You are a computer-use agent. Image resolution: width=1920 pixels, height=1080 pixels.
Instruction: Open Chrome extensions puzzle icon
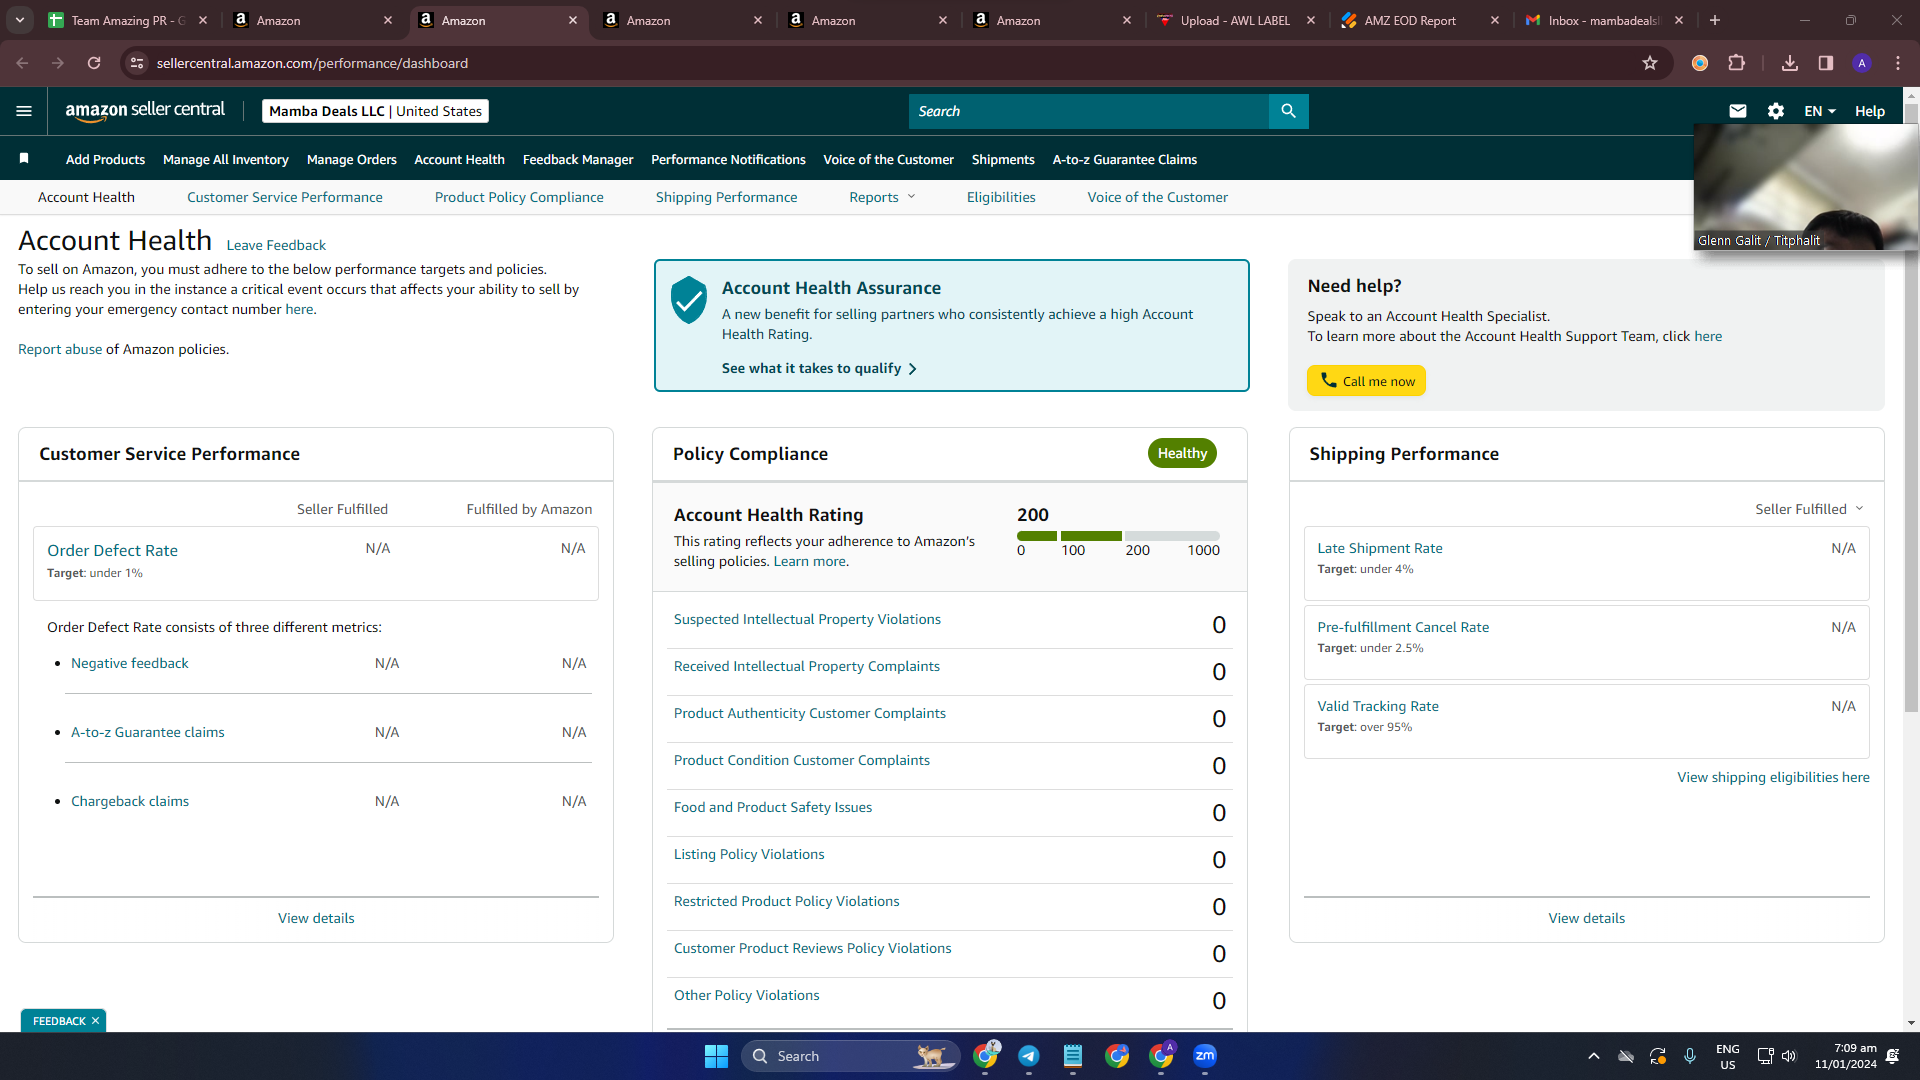click(1737, 63)
